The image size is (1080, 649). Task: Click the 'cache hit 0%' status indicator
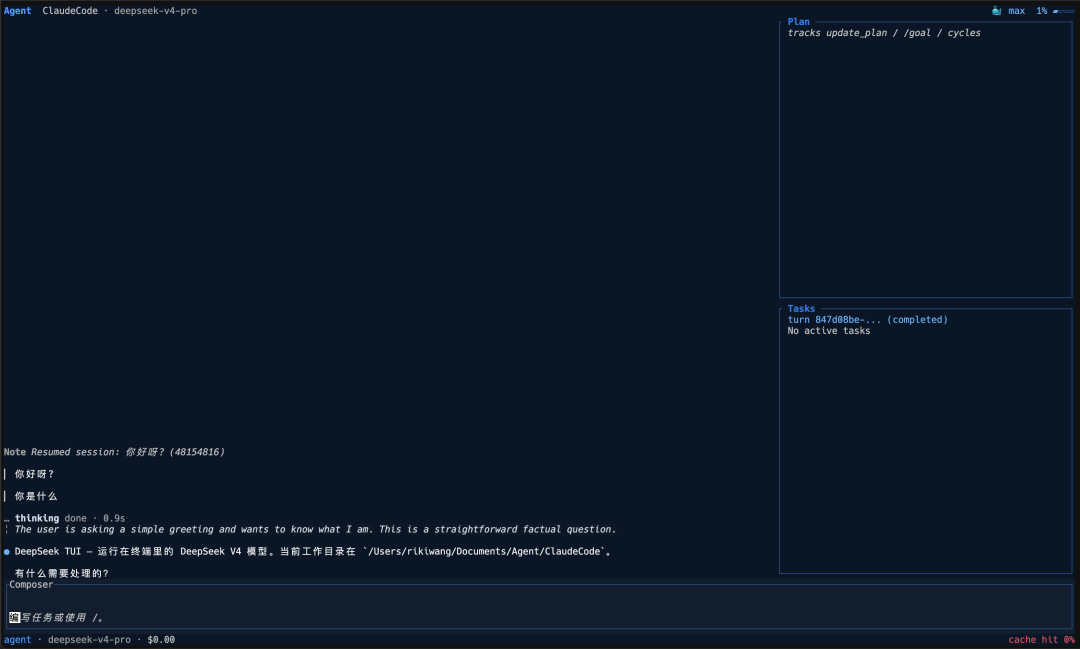point(1041,639)
